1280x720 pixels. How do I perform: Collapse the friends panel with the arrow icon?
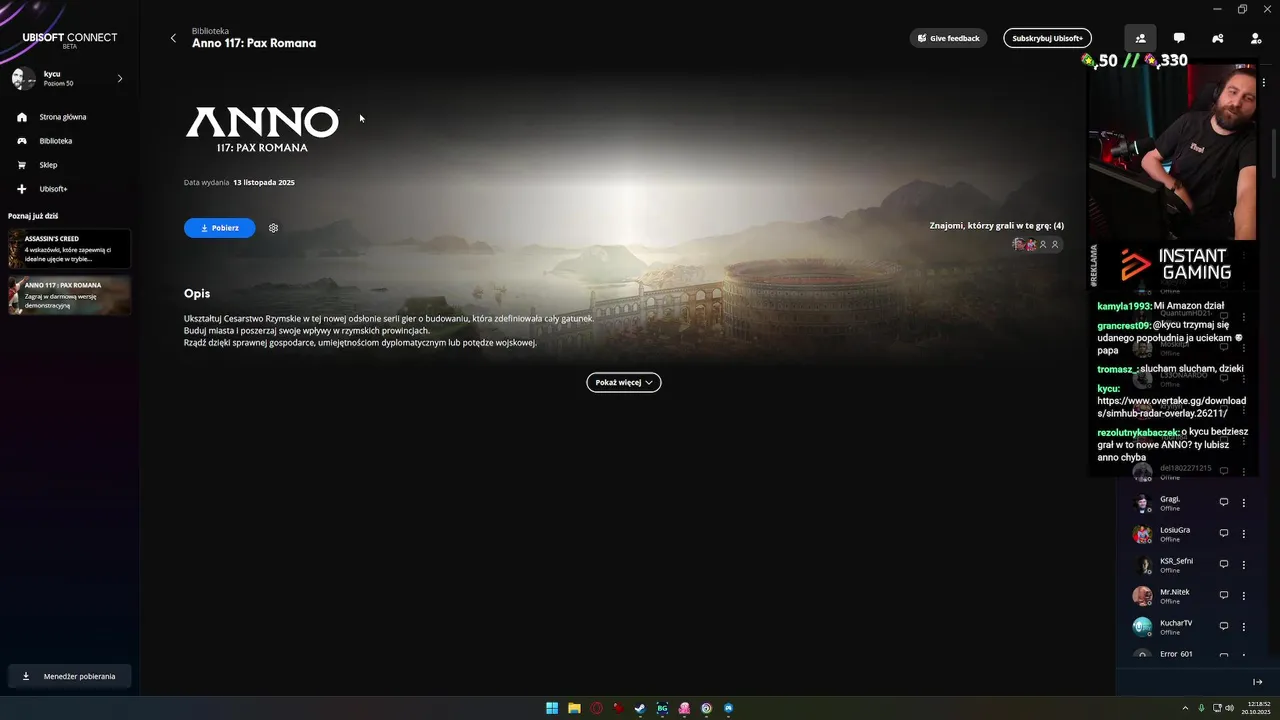click(1258, 682)
